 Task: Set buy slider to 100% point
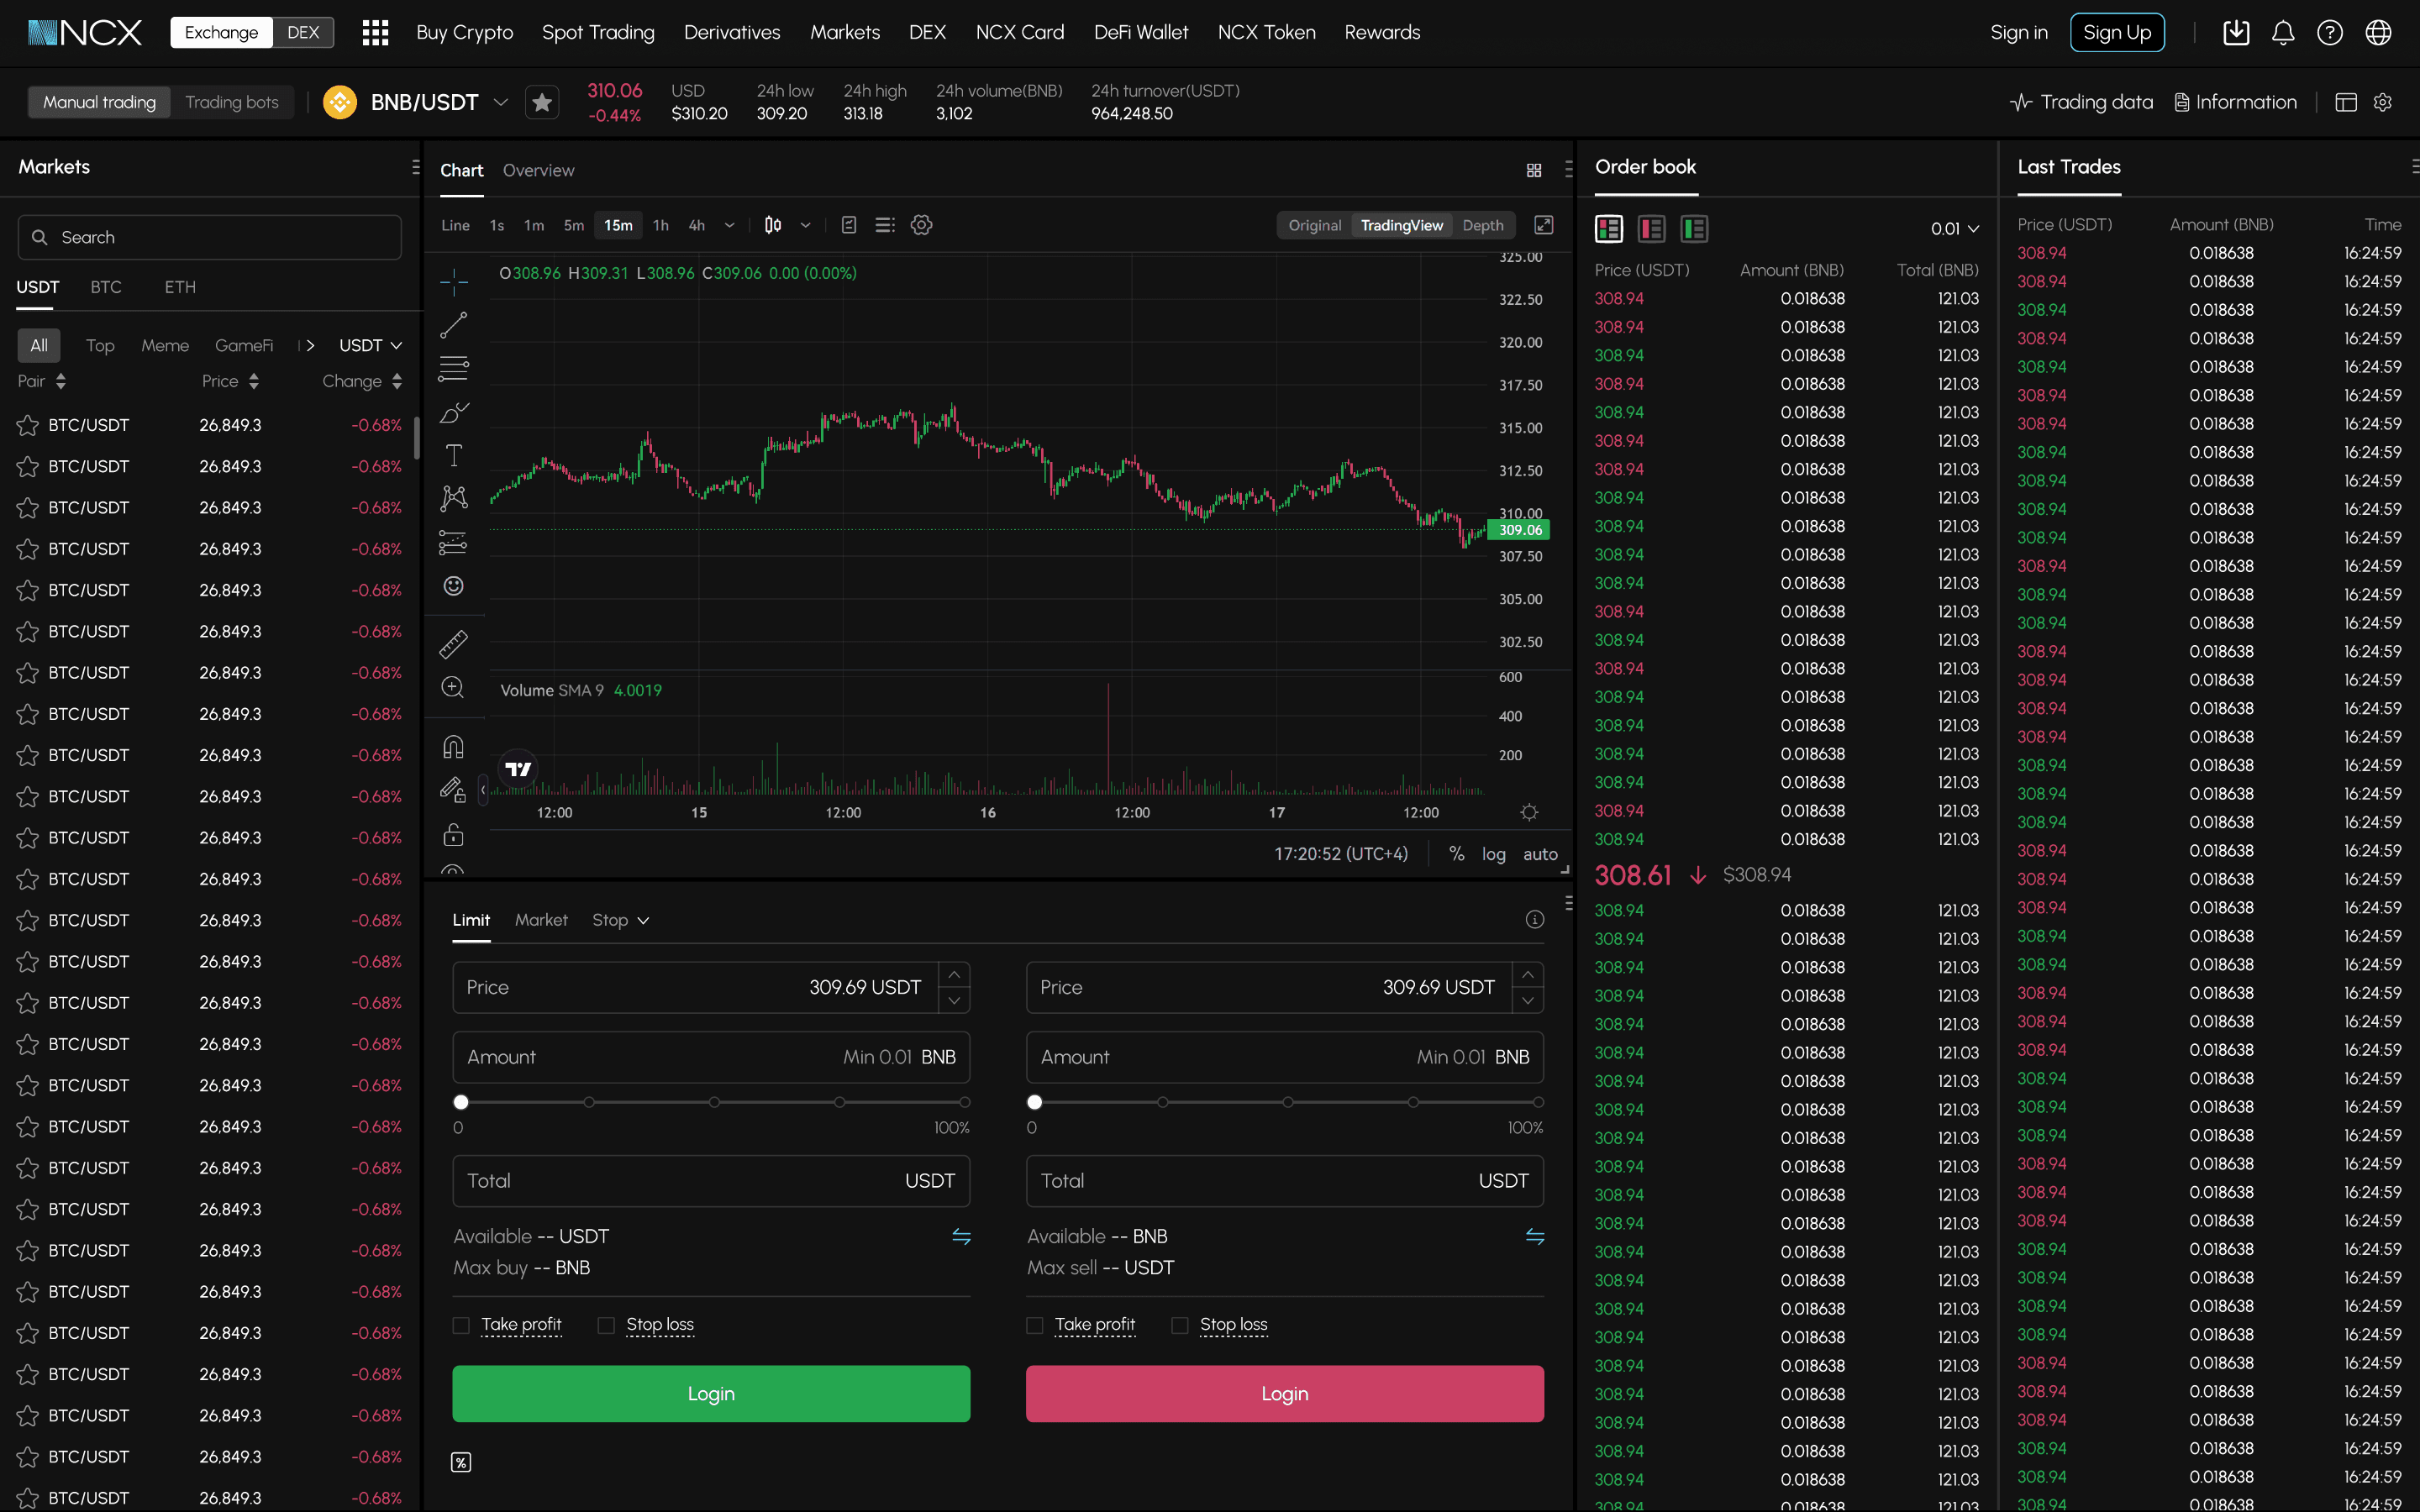click(x=964, y=1102)
